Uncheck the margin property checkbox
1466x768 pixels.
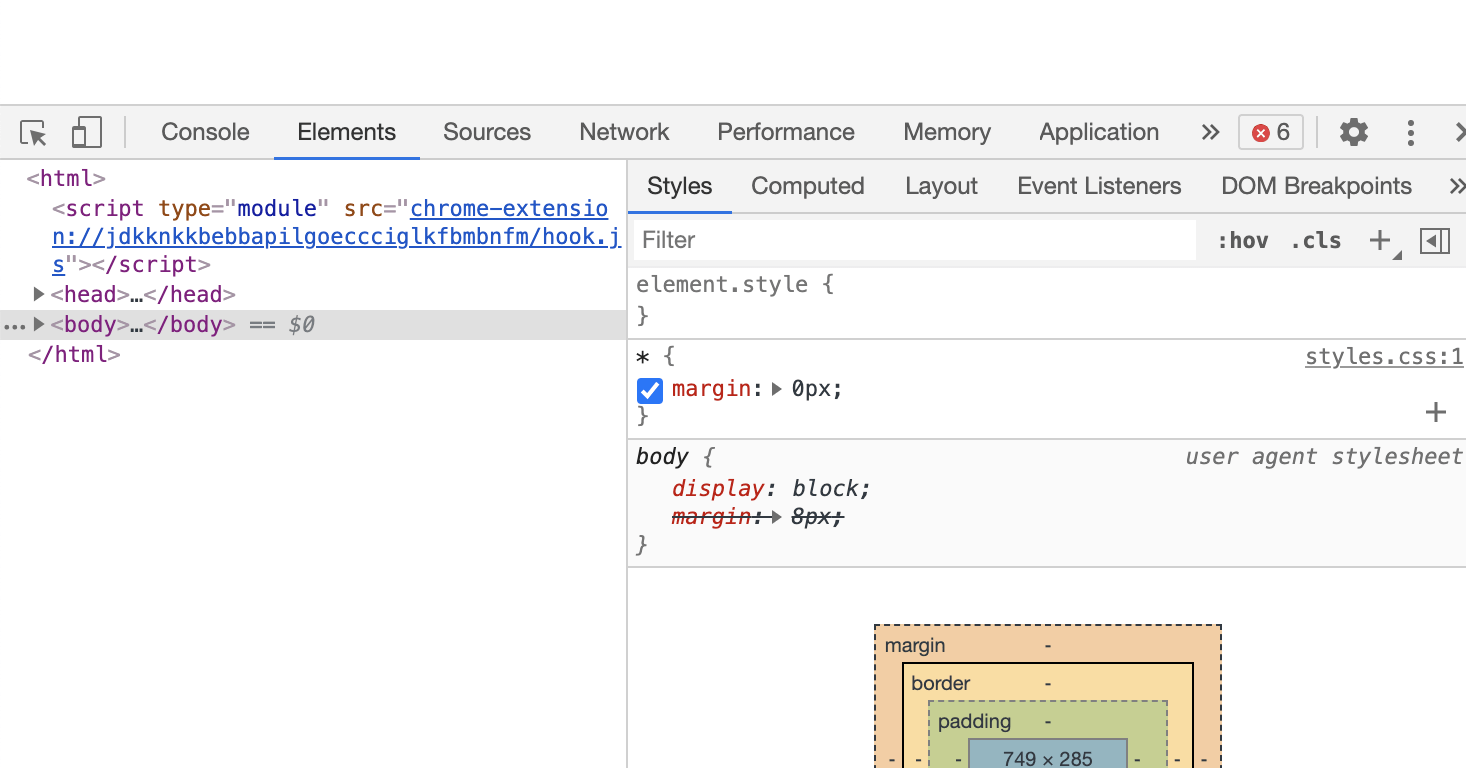point(650,390)
